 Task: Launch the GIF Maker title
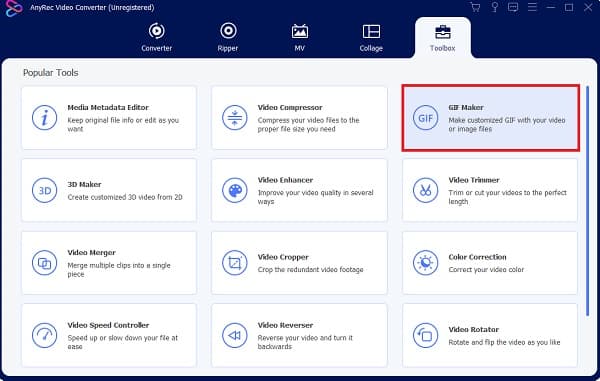466,107
